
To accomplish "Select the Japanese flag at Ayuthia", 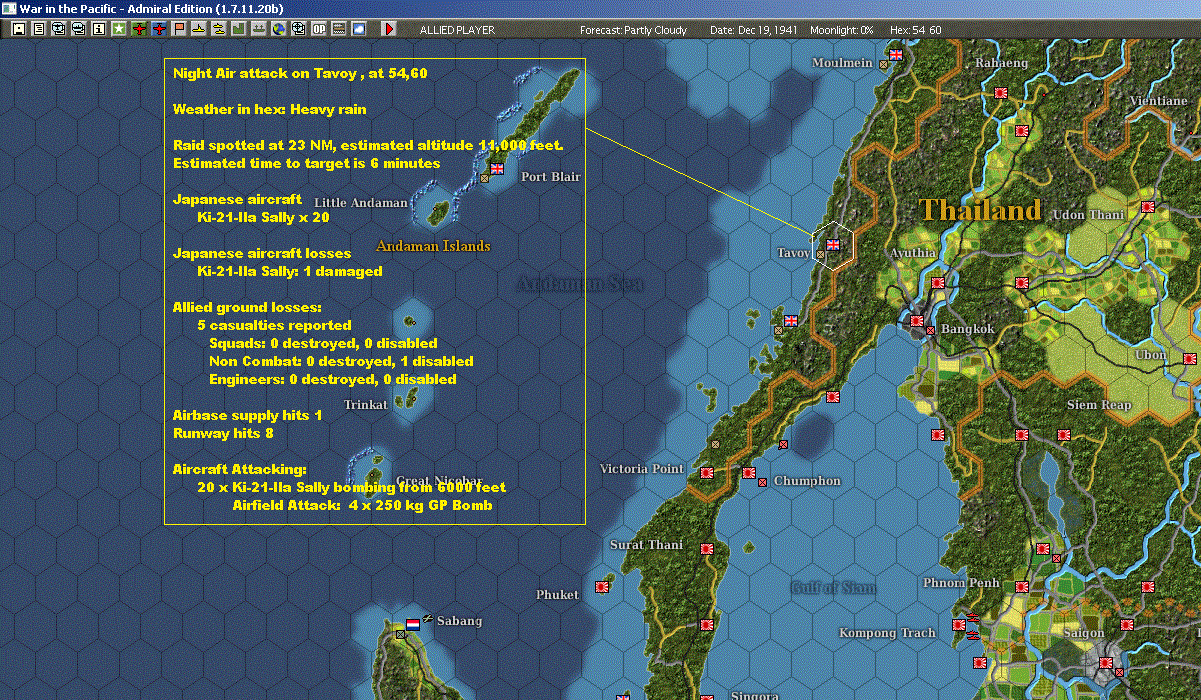I will 938,283.
